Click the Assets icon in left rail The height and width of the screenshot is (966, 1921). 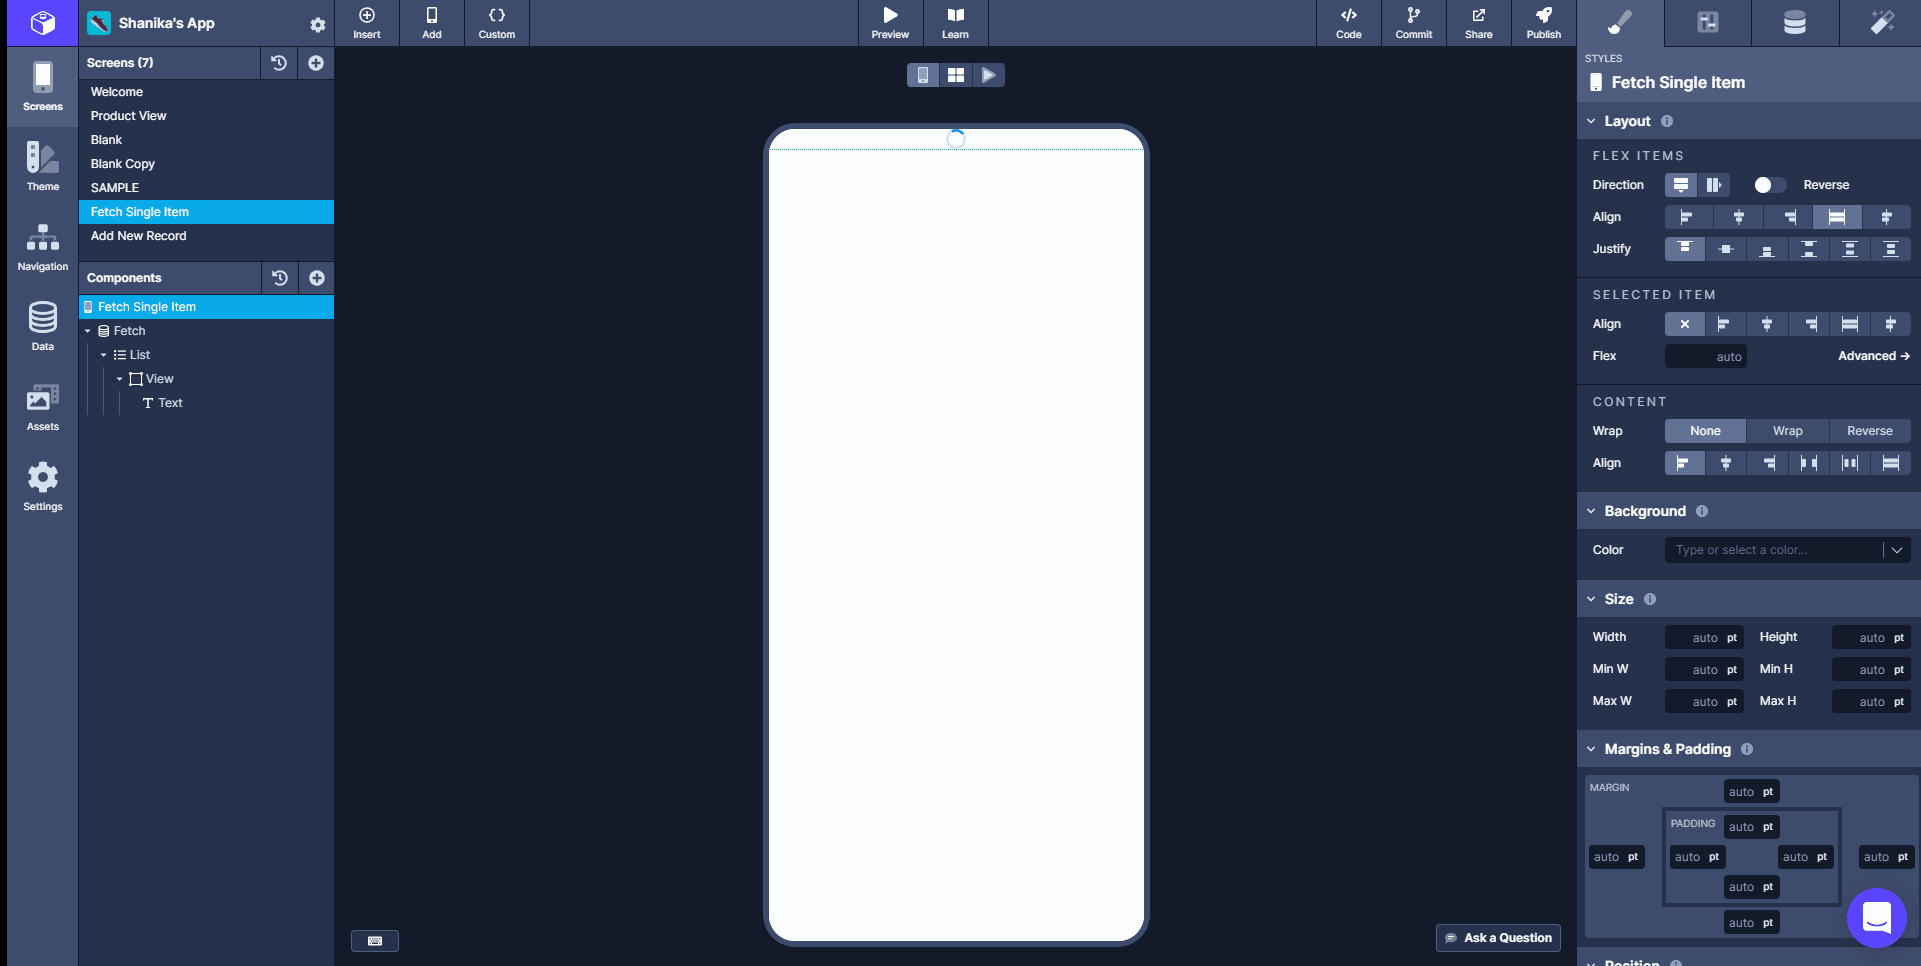41,405
